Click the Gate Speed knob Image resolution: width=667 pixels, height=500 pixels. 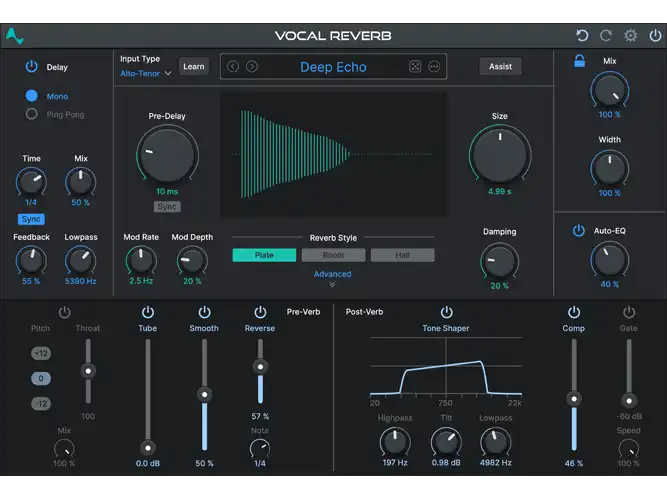point(629,448)
